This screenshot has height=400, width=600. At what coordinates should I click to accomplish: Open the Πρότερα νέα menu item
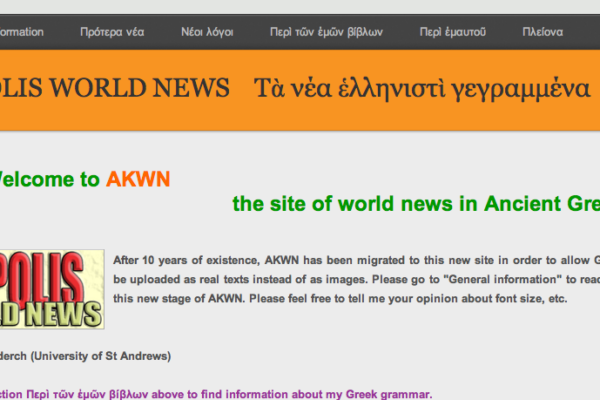112,32
